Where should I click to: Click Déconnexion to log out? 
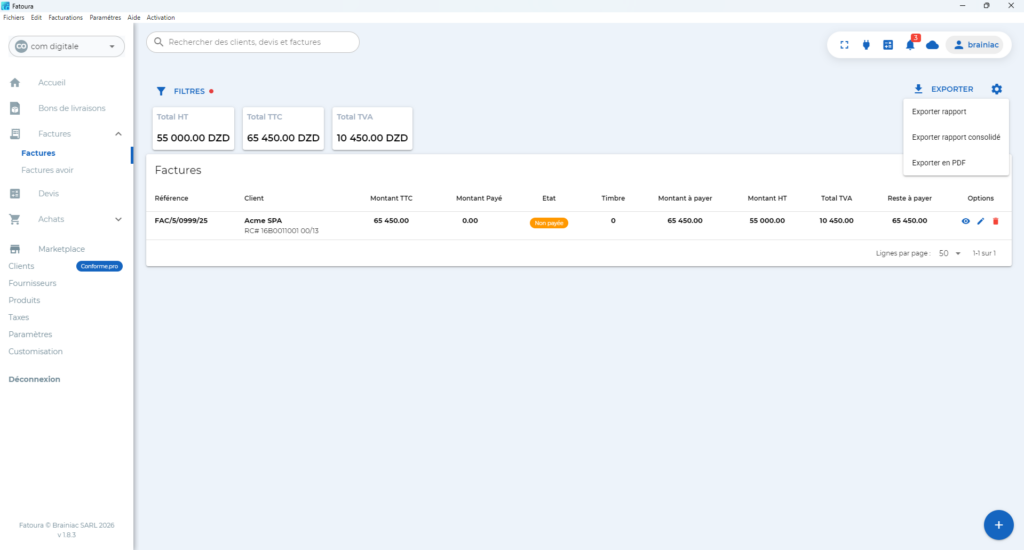click(34, 380)
